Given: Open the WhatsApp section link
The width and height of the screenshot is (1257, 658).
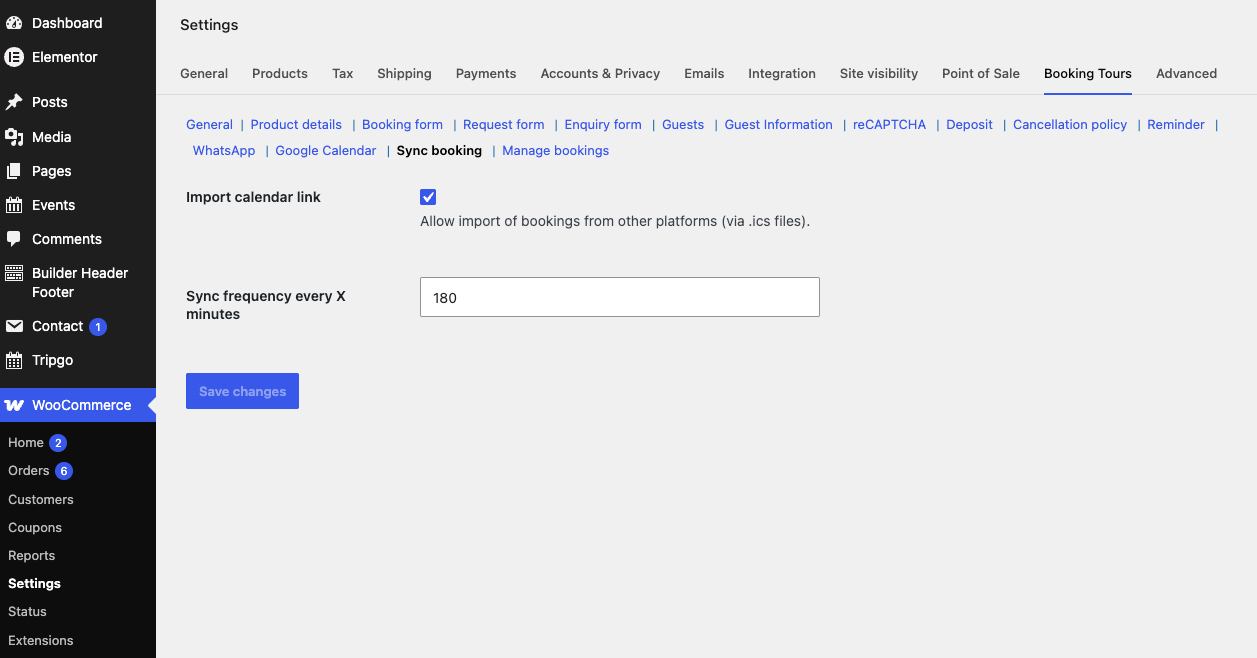Looking at the screenshot, I should (224, 150).
